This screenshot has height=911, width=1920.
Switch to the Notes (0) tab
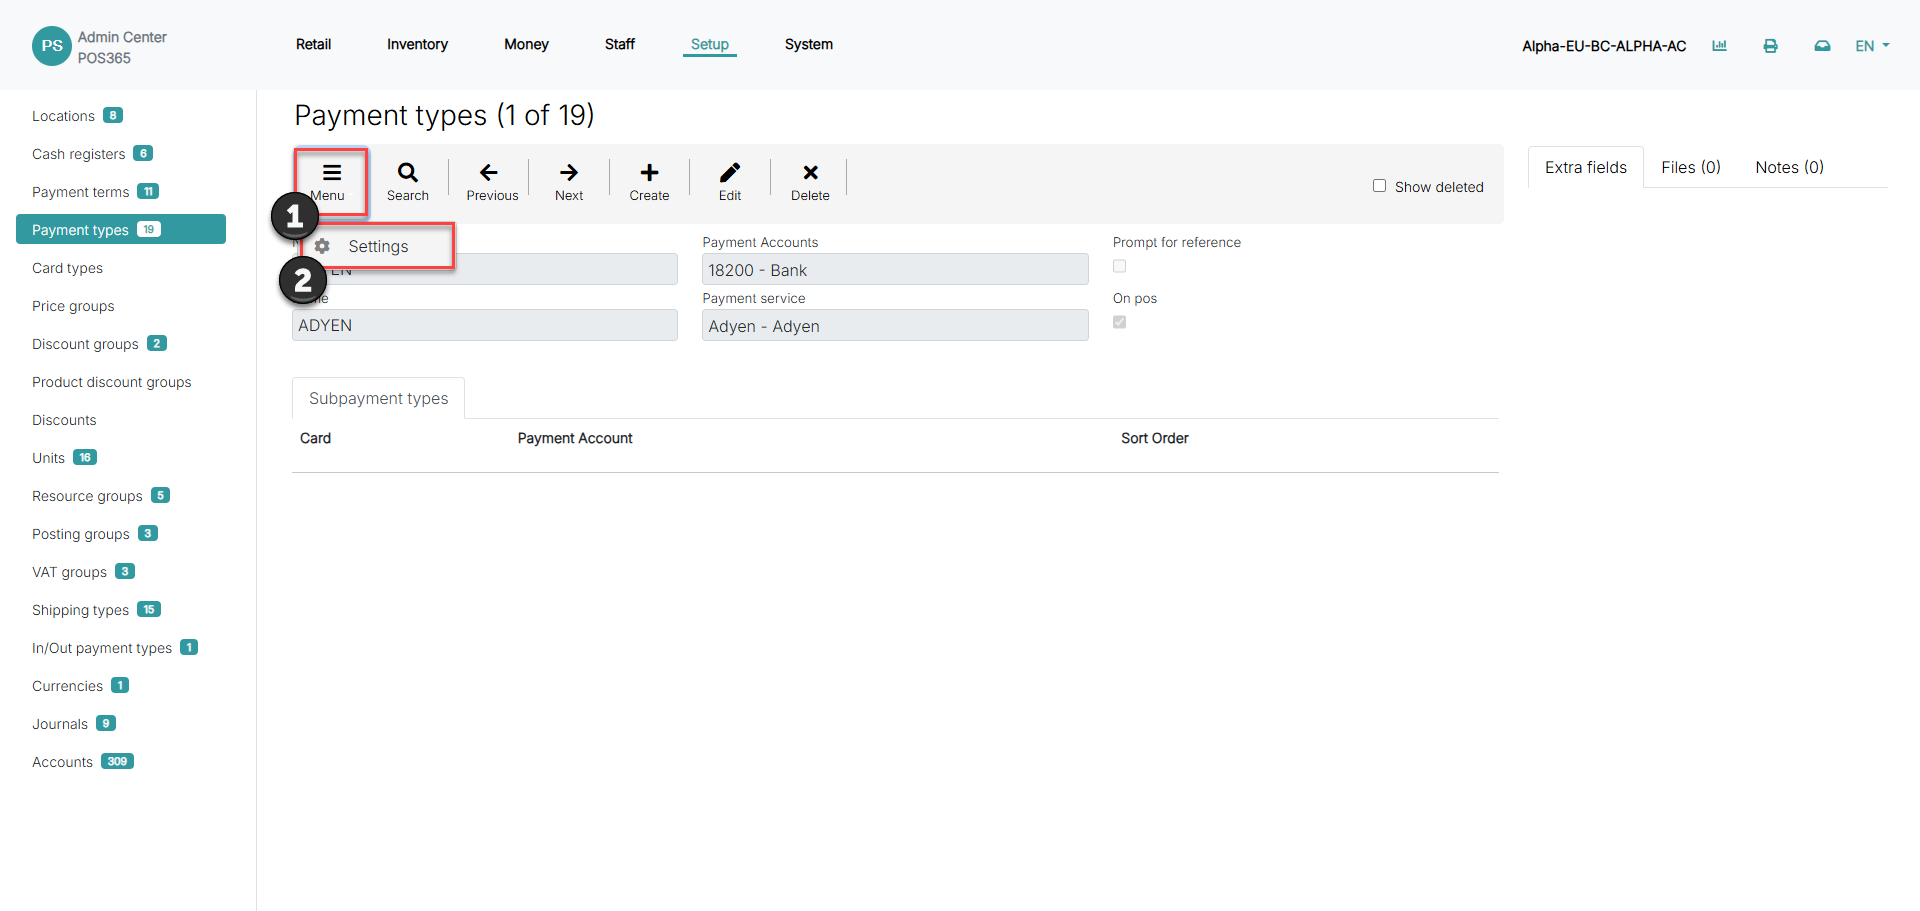pyautogui.click(x=1789, y=167)
